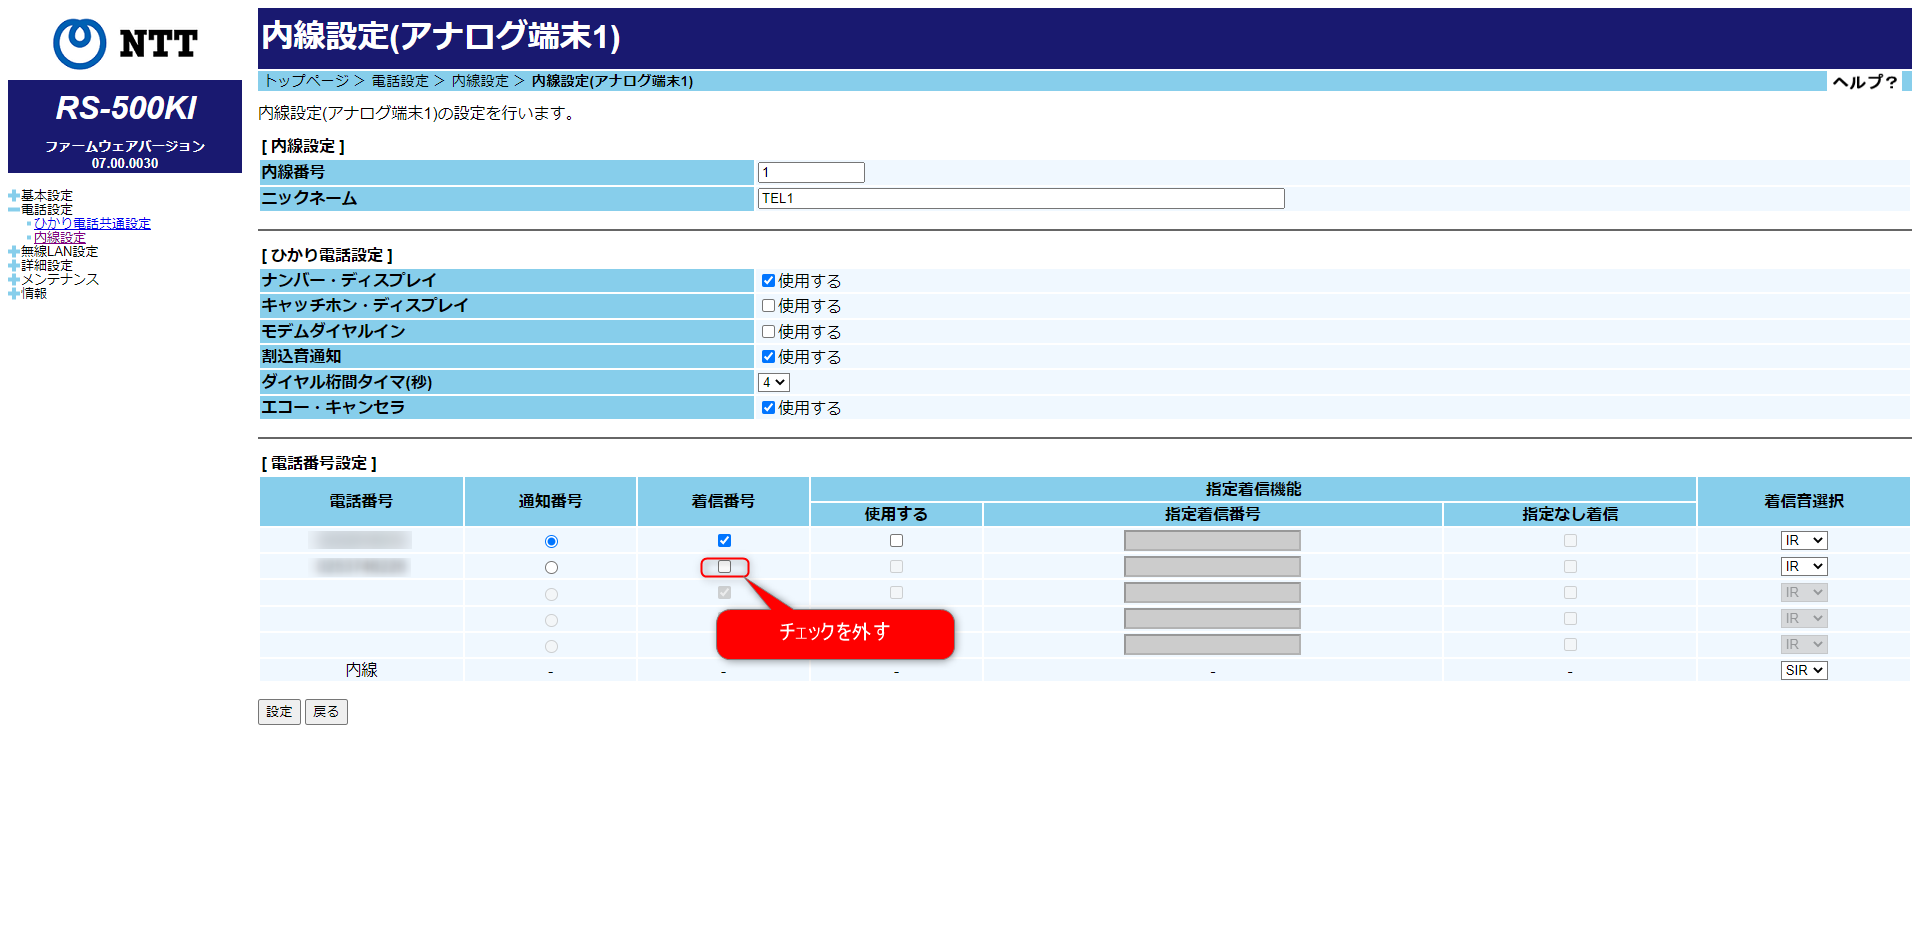The height and width of the screenshot is (929, 1920).
Task: Open the ひかり電話共通設定 sidebar link
Action: point(92,224)
